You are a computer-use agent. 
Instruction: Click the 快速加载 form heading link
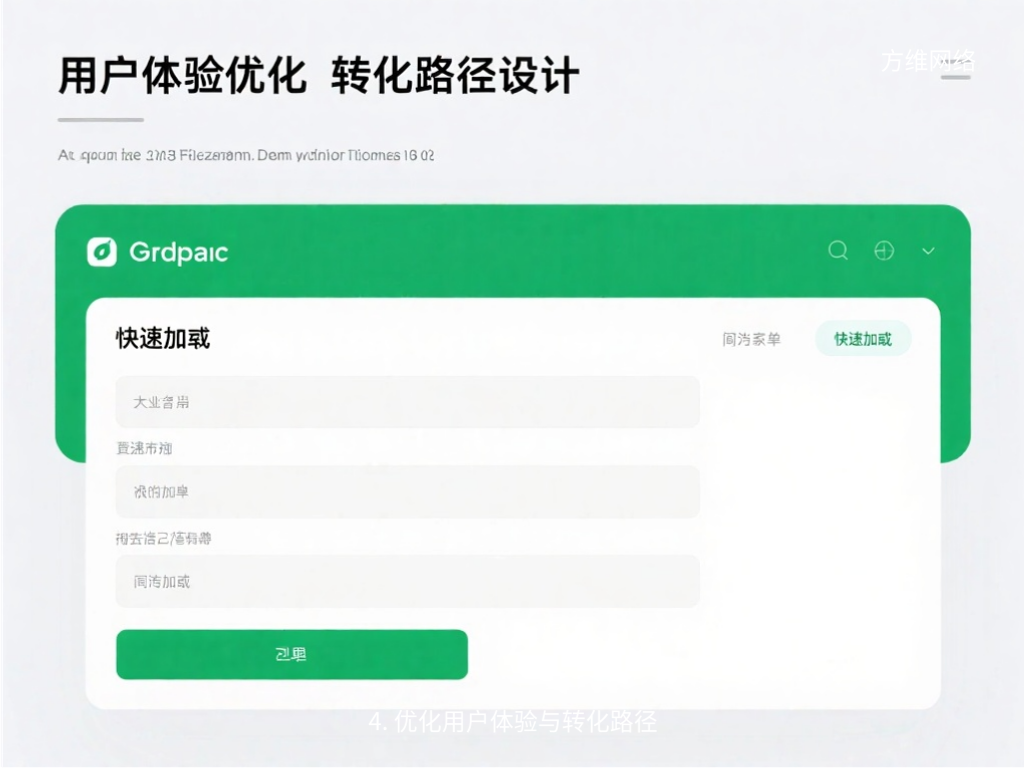(163, 338)
